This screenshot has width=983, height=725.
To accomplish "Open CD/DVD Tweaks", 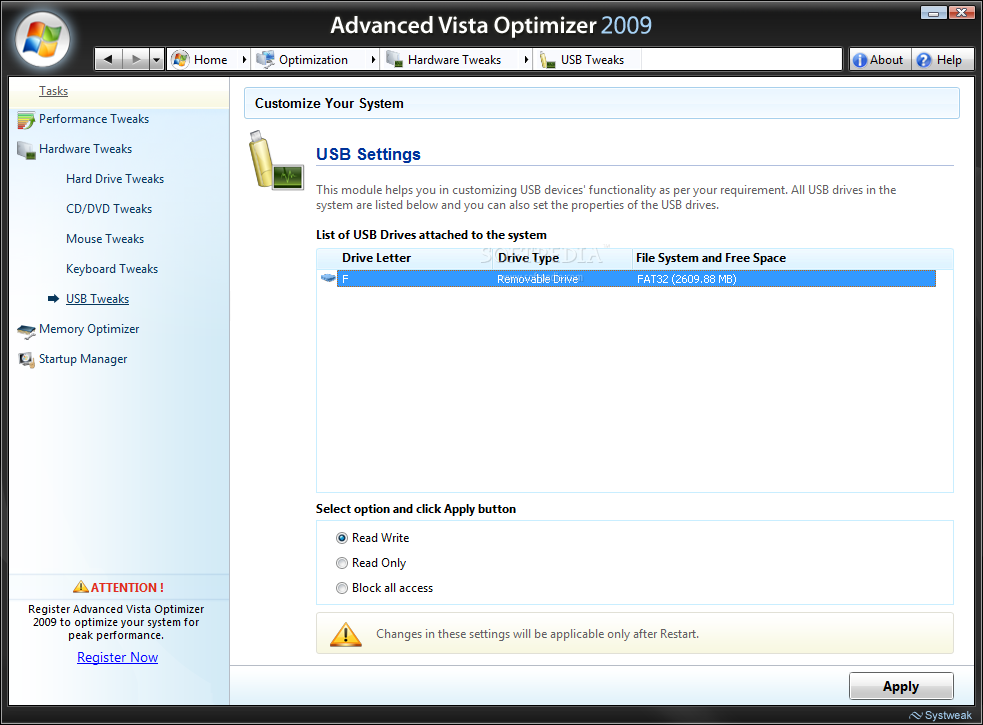I will tap(109, 209).
